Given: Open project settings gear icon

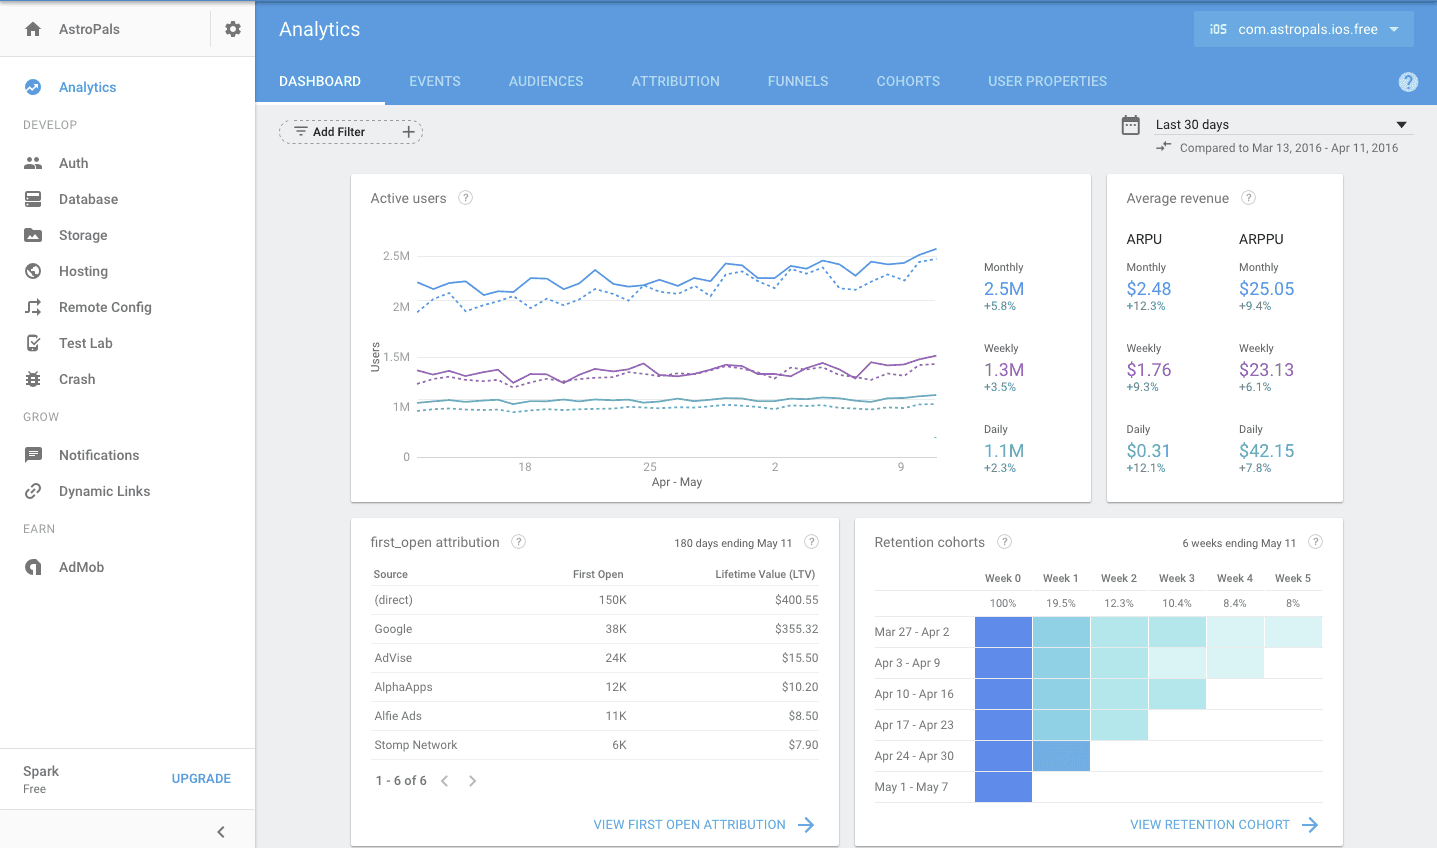Looking at the screenshot, I should [x=233, y=29].
